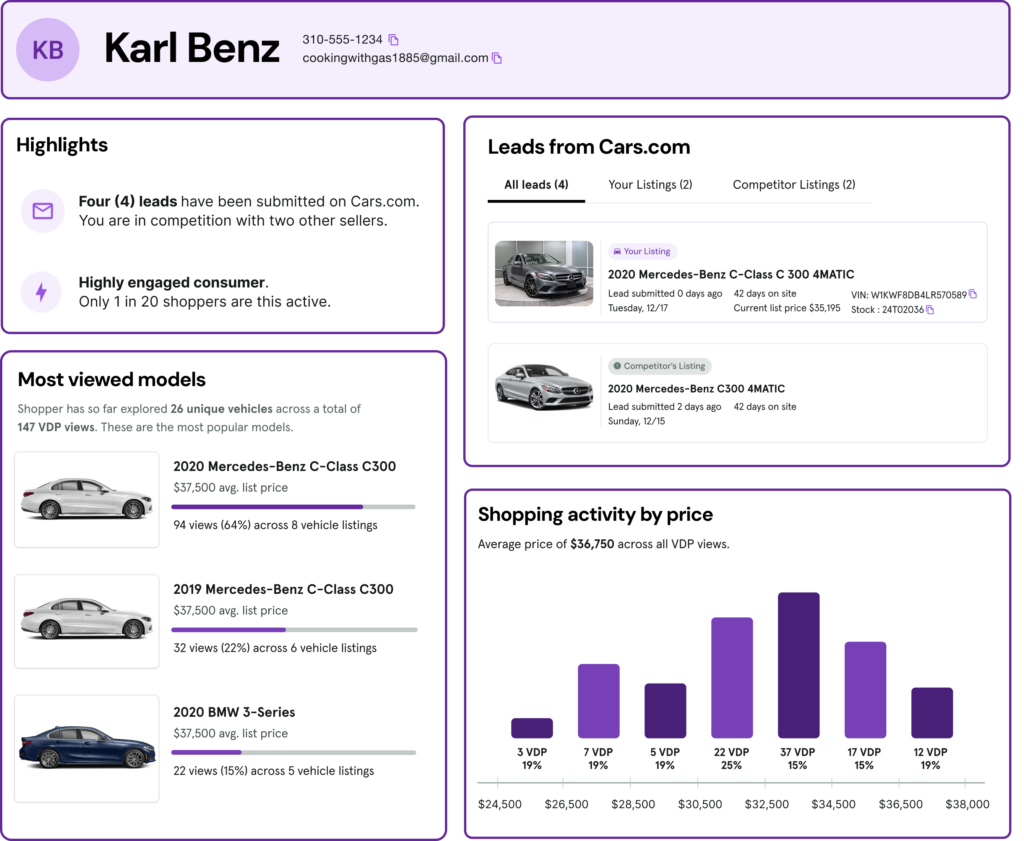The image size is (1024, 841).
Task: Select the 5 VDP price bar
Action: click(x=665, y=711)
